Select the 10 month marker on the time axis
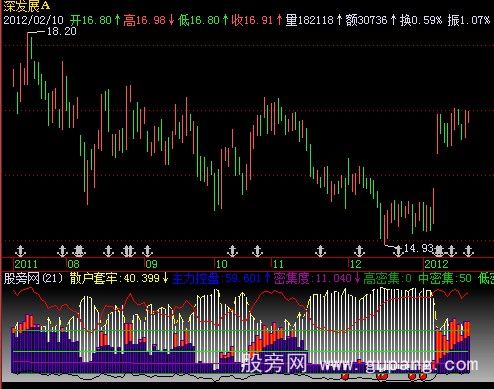Viewport: 494px width, 389px height. 222,264
